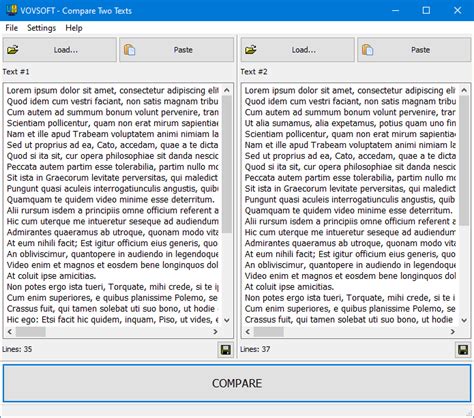Image resolution: width=474 pixels, height=418 pixels.
Task: Click 'Quamquam te quidem video' line in Text #1
Action: tap(111, 200)
